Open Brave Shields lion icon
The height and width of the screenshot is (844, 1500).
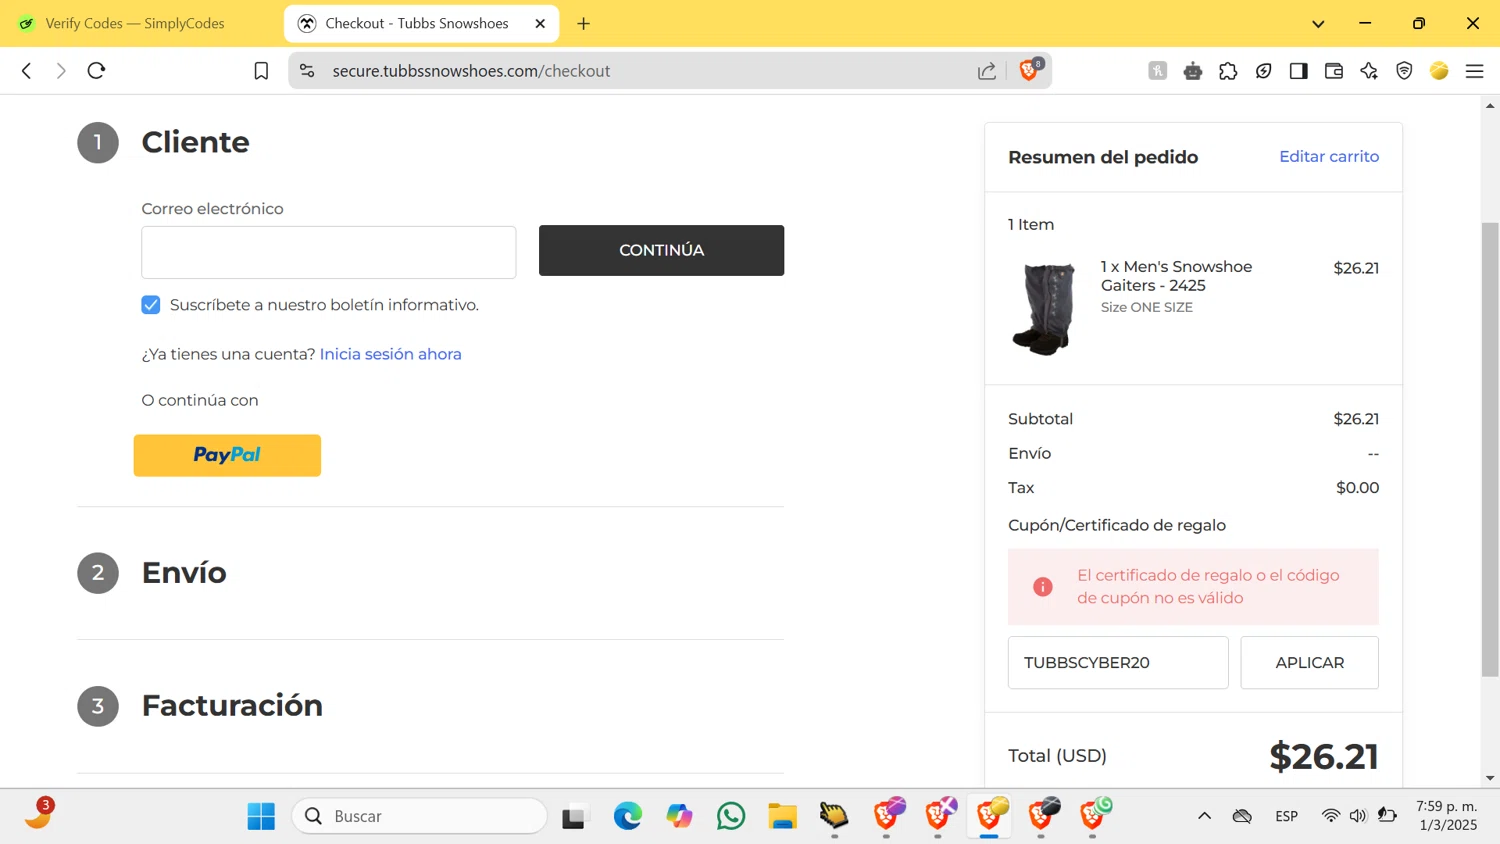pyautogui.click(x=1029, y=70)
